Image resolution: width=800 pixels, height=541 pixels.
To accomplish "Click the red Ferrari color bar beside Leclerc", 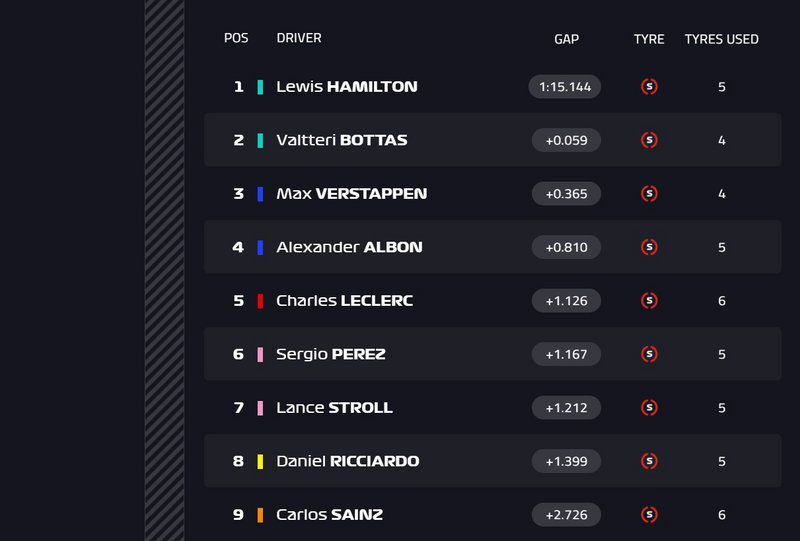I will click(x=260, y=301).
